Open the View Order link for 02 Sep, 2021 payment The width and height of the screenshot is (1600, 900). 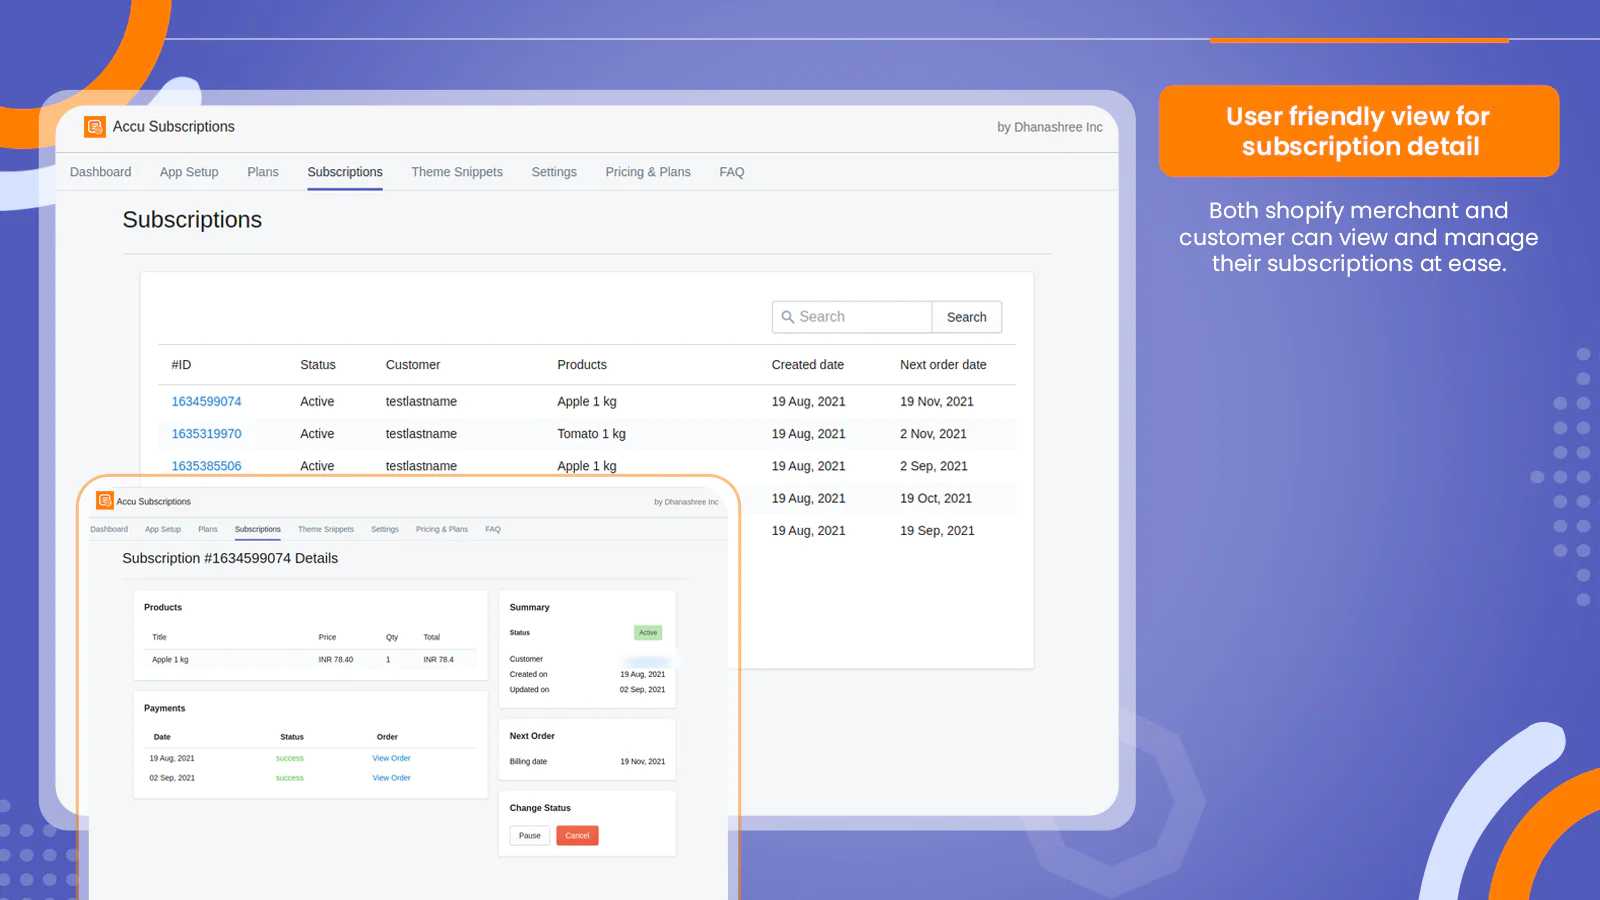pyautogui.click(x=391, y=778)
